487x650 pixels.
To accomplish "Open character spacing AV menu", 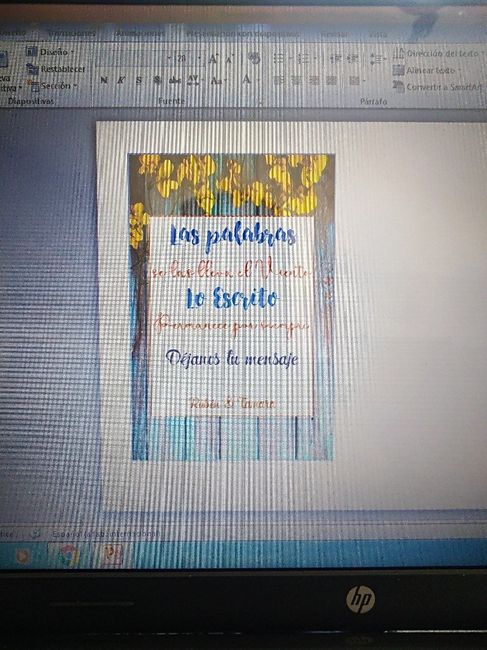I will click(194, 80).
